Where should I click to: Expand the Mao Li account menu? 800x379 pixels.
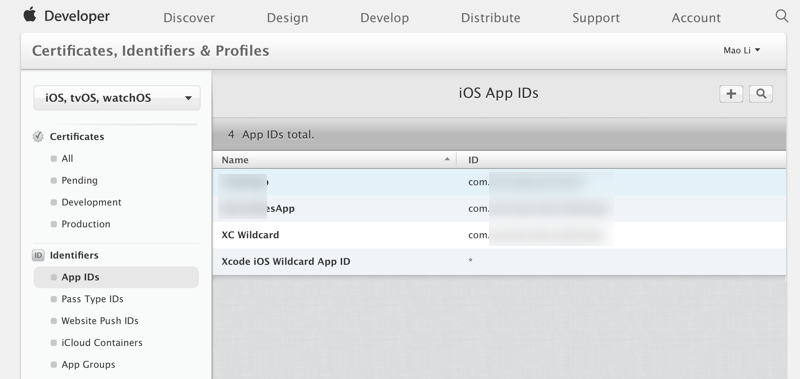coord(742,50)
